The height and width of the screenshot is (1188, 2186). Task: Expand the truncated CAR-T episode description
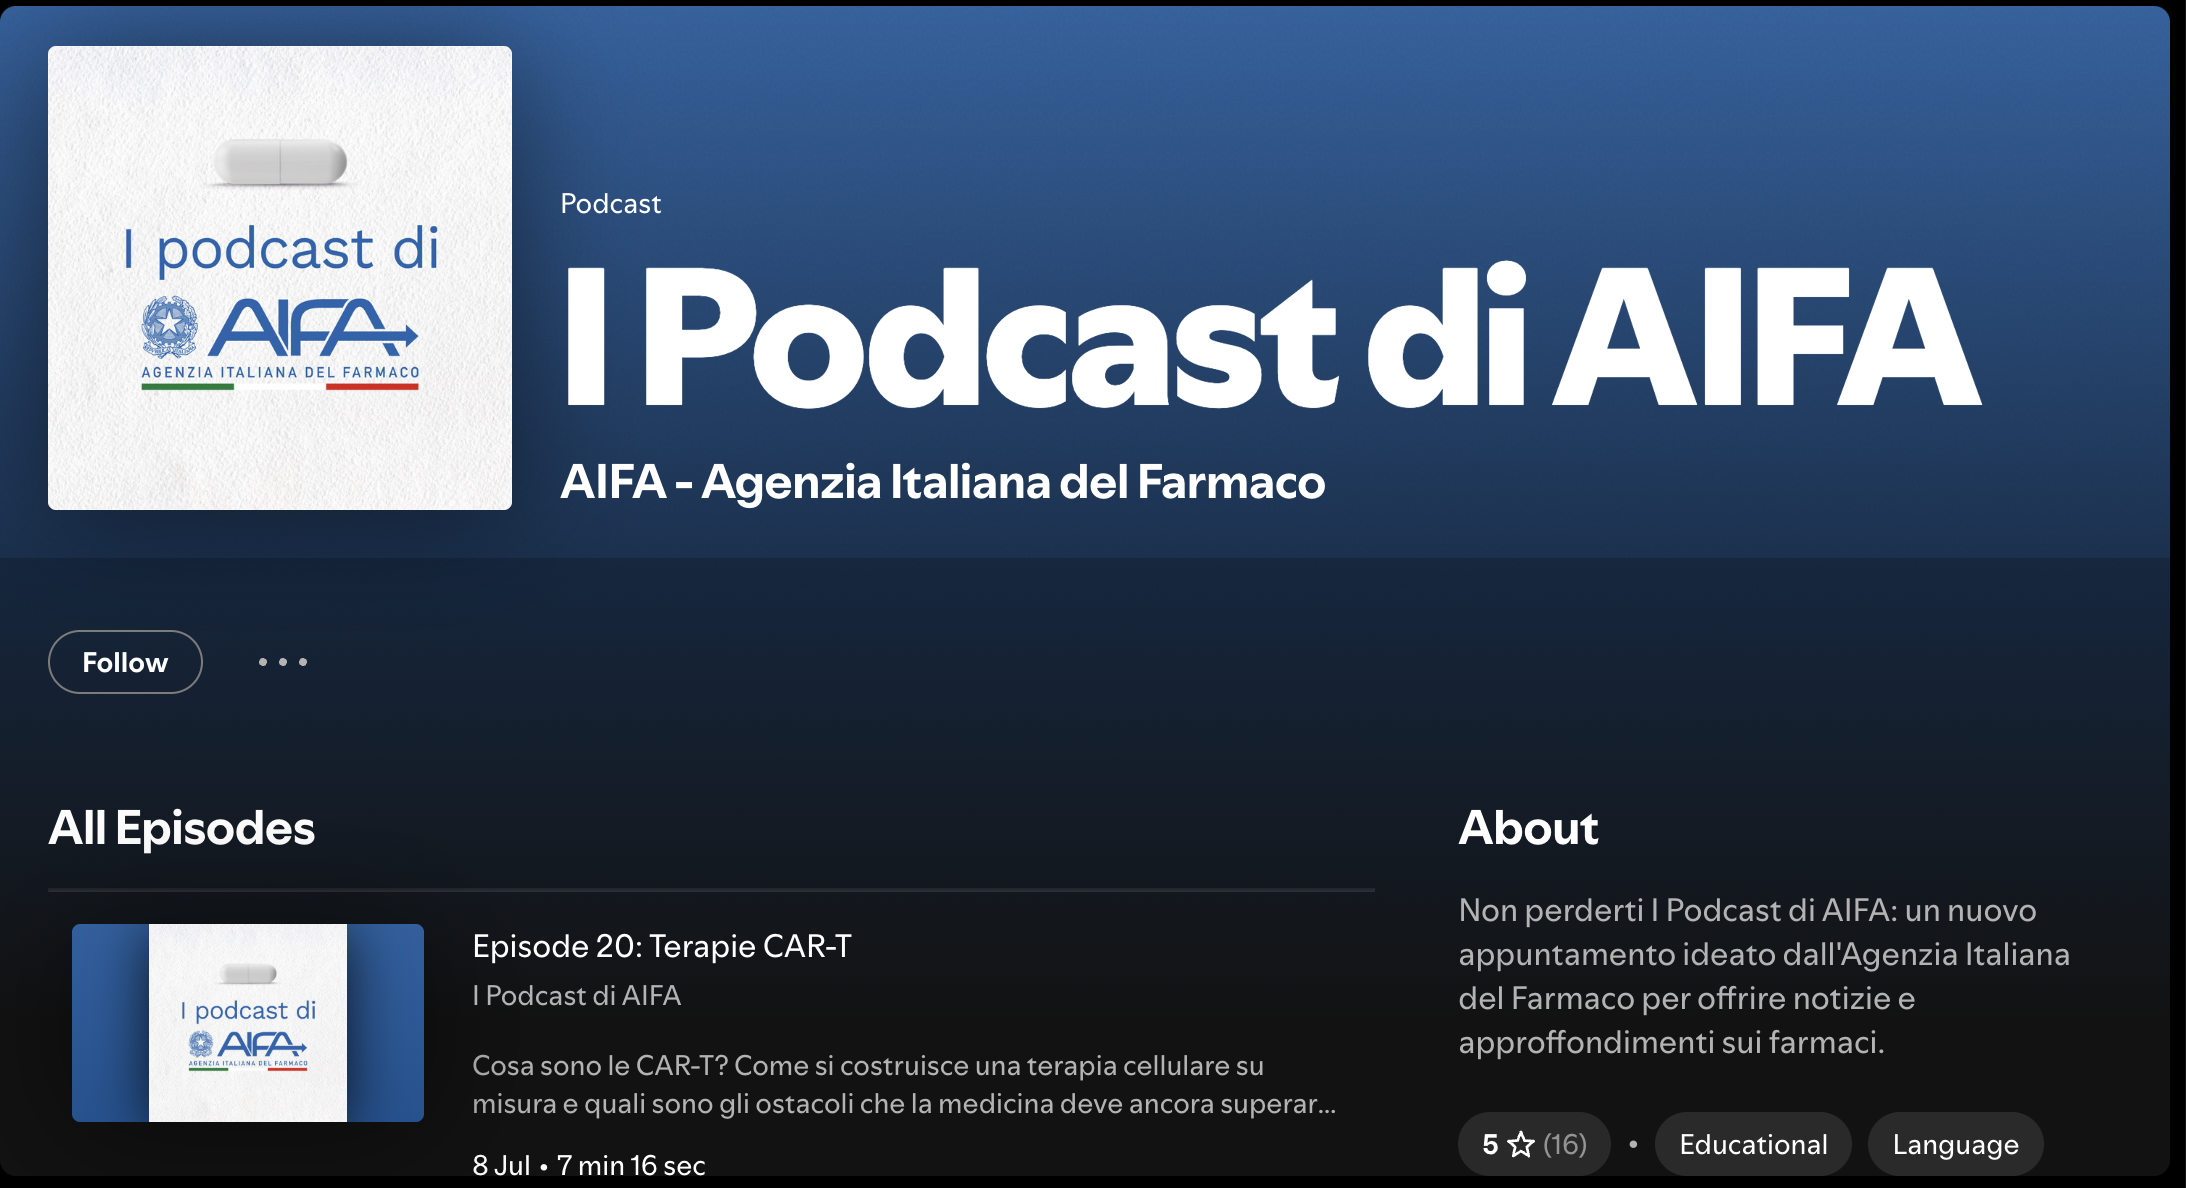[x=904, y=1084]
